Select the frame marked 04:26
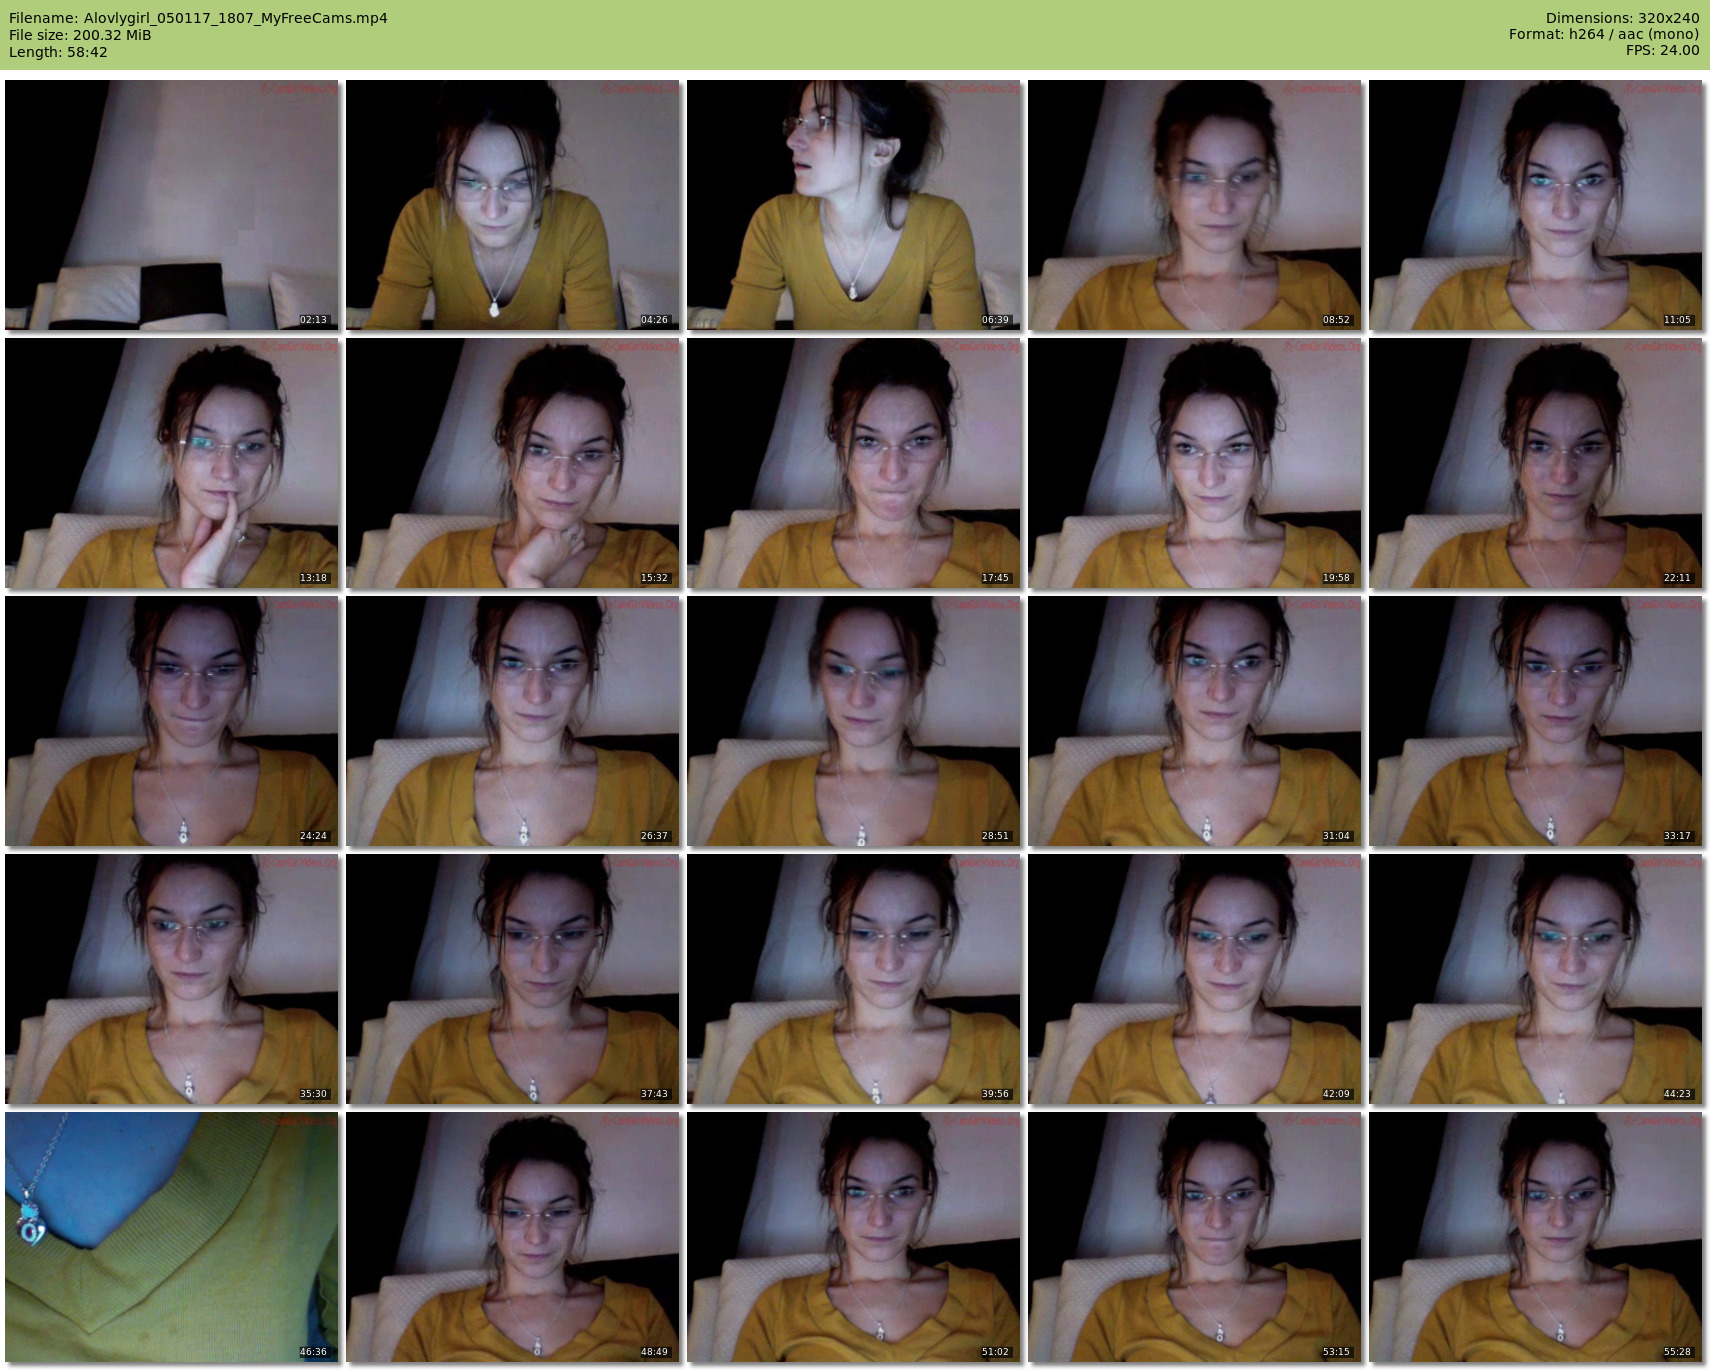Screen dimensions: 1710x1370 [x=513, y=205]
